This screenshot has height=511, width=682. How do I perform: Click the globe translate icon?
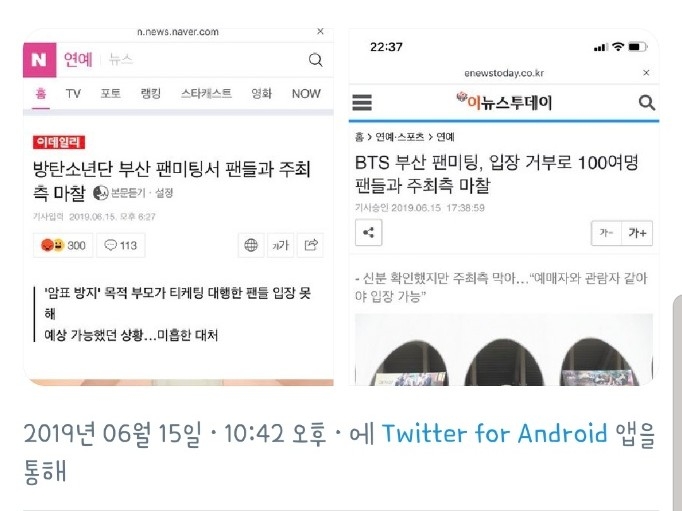coord(251,245)
